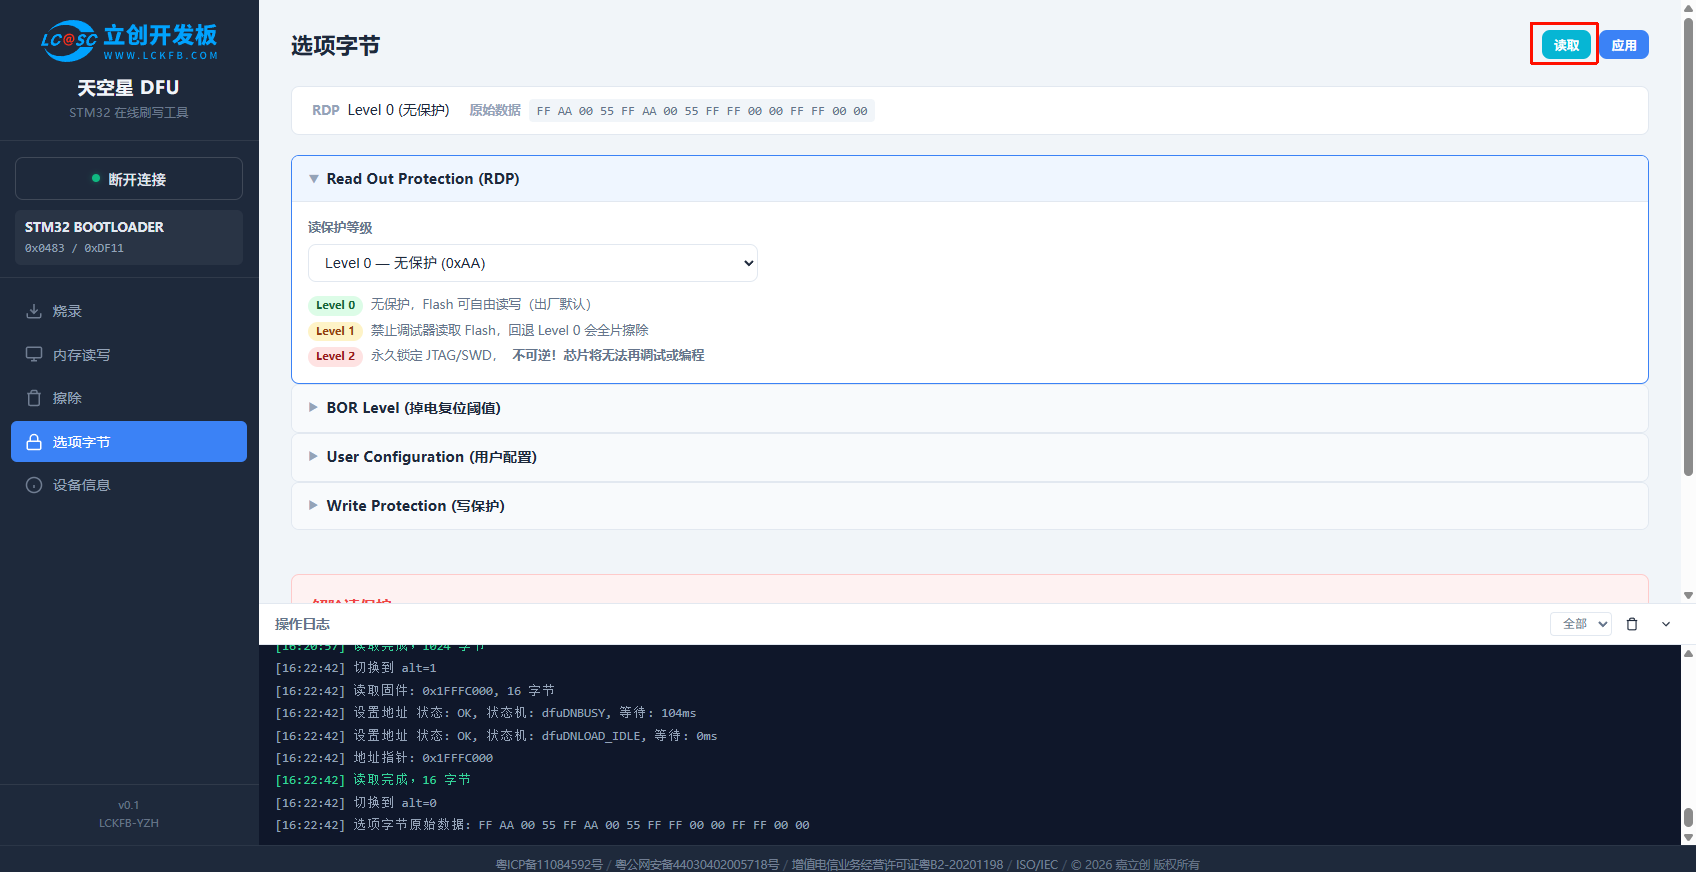Click the log line 地址指针: 0x1FFFC000
1696x872 pixels.
point(384,758)
